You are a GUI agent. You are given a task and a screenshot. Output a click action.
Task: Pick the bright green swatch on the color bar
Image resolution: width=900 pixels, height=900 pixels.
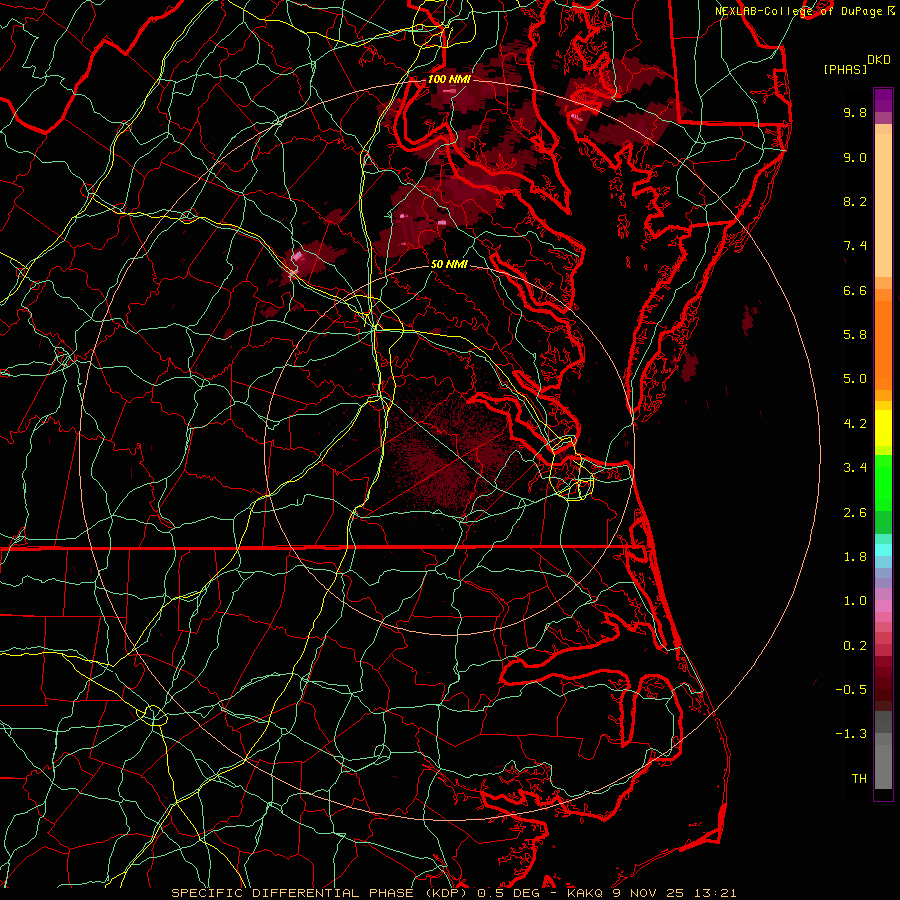point(883,482)
